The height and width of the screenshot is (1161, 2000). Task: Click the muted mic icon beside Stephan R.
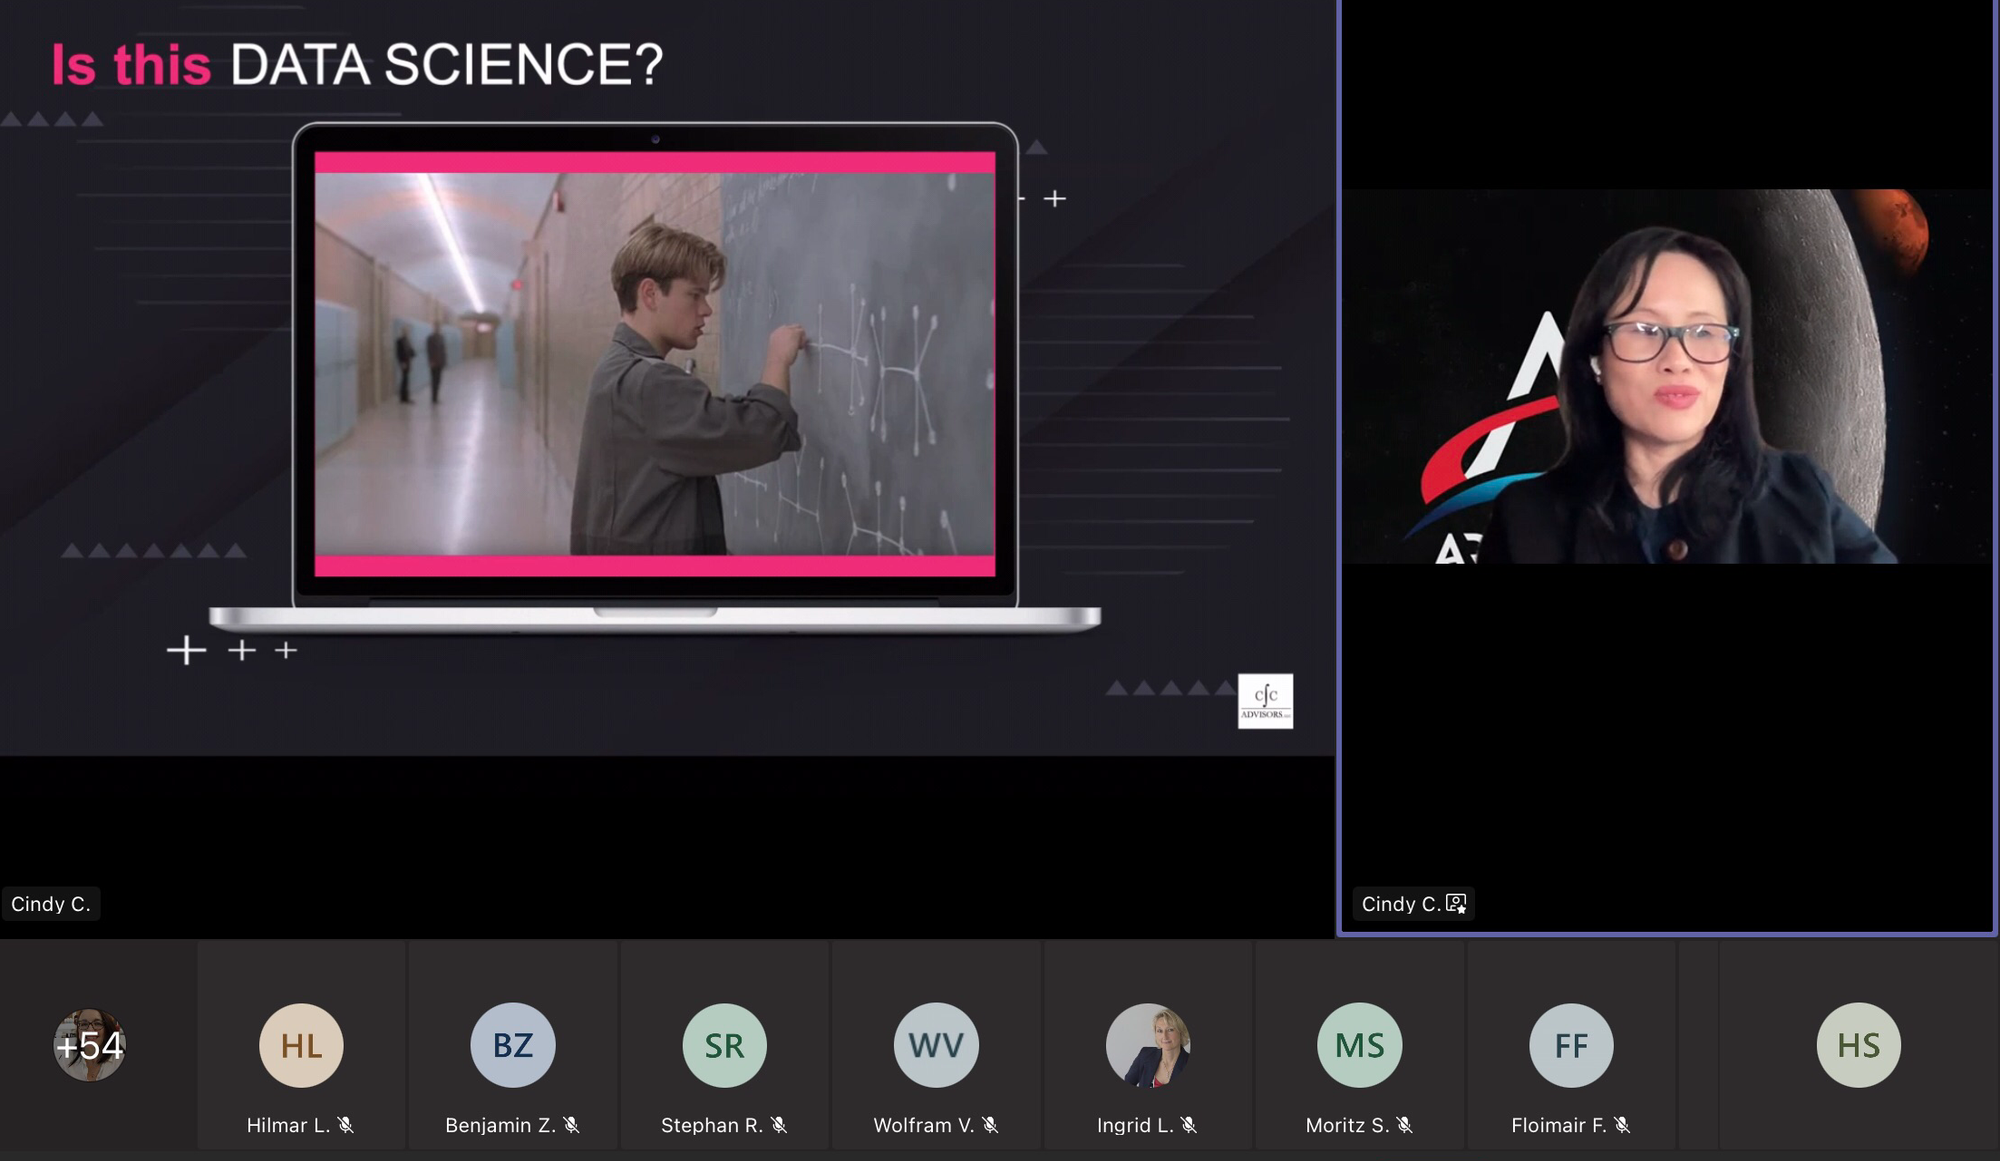pos(779,1125)
